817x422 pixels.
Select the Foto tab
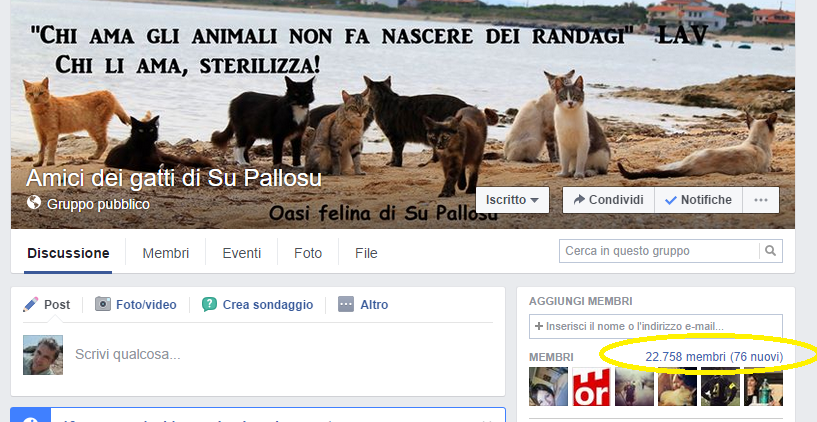(308, 253)
